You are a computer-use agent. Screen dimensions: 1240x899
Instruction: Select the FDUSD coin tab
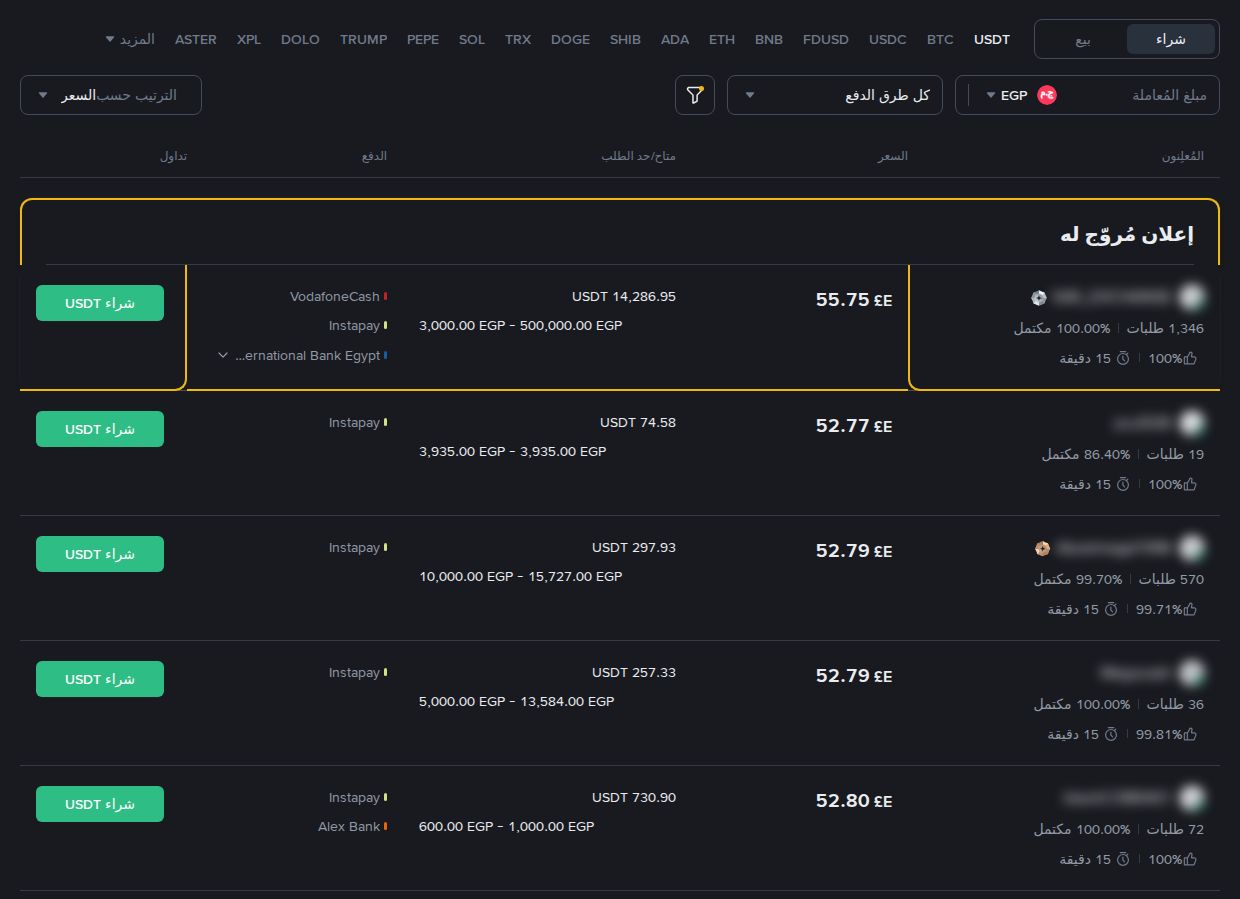pos(826,40)
